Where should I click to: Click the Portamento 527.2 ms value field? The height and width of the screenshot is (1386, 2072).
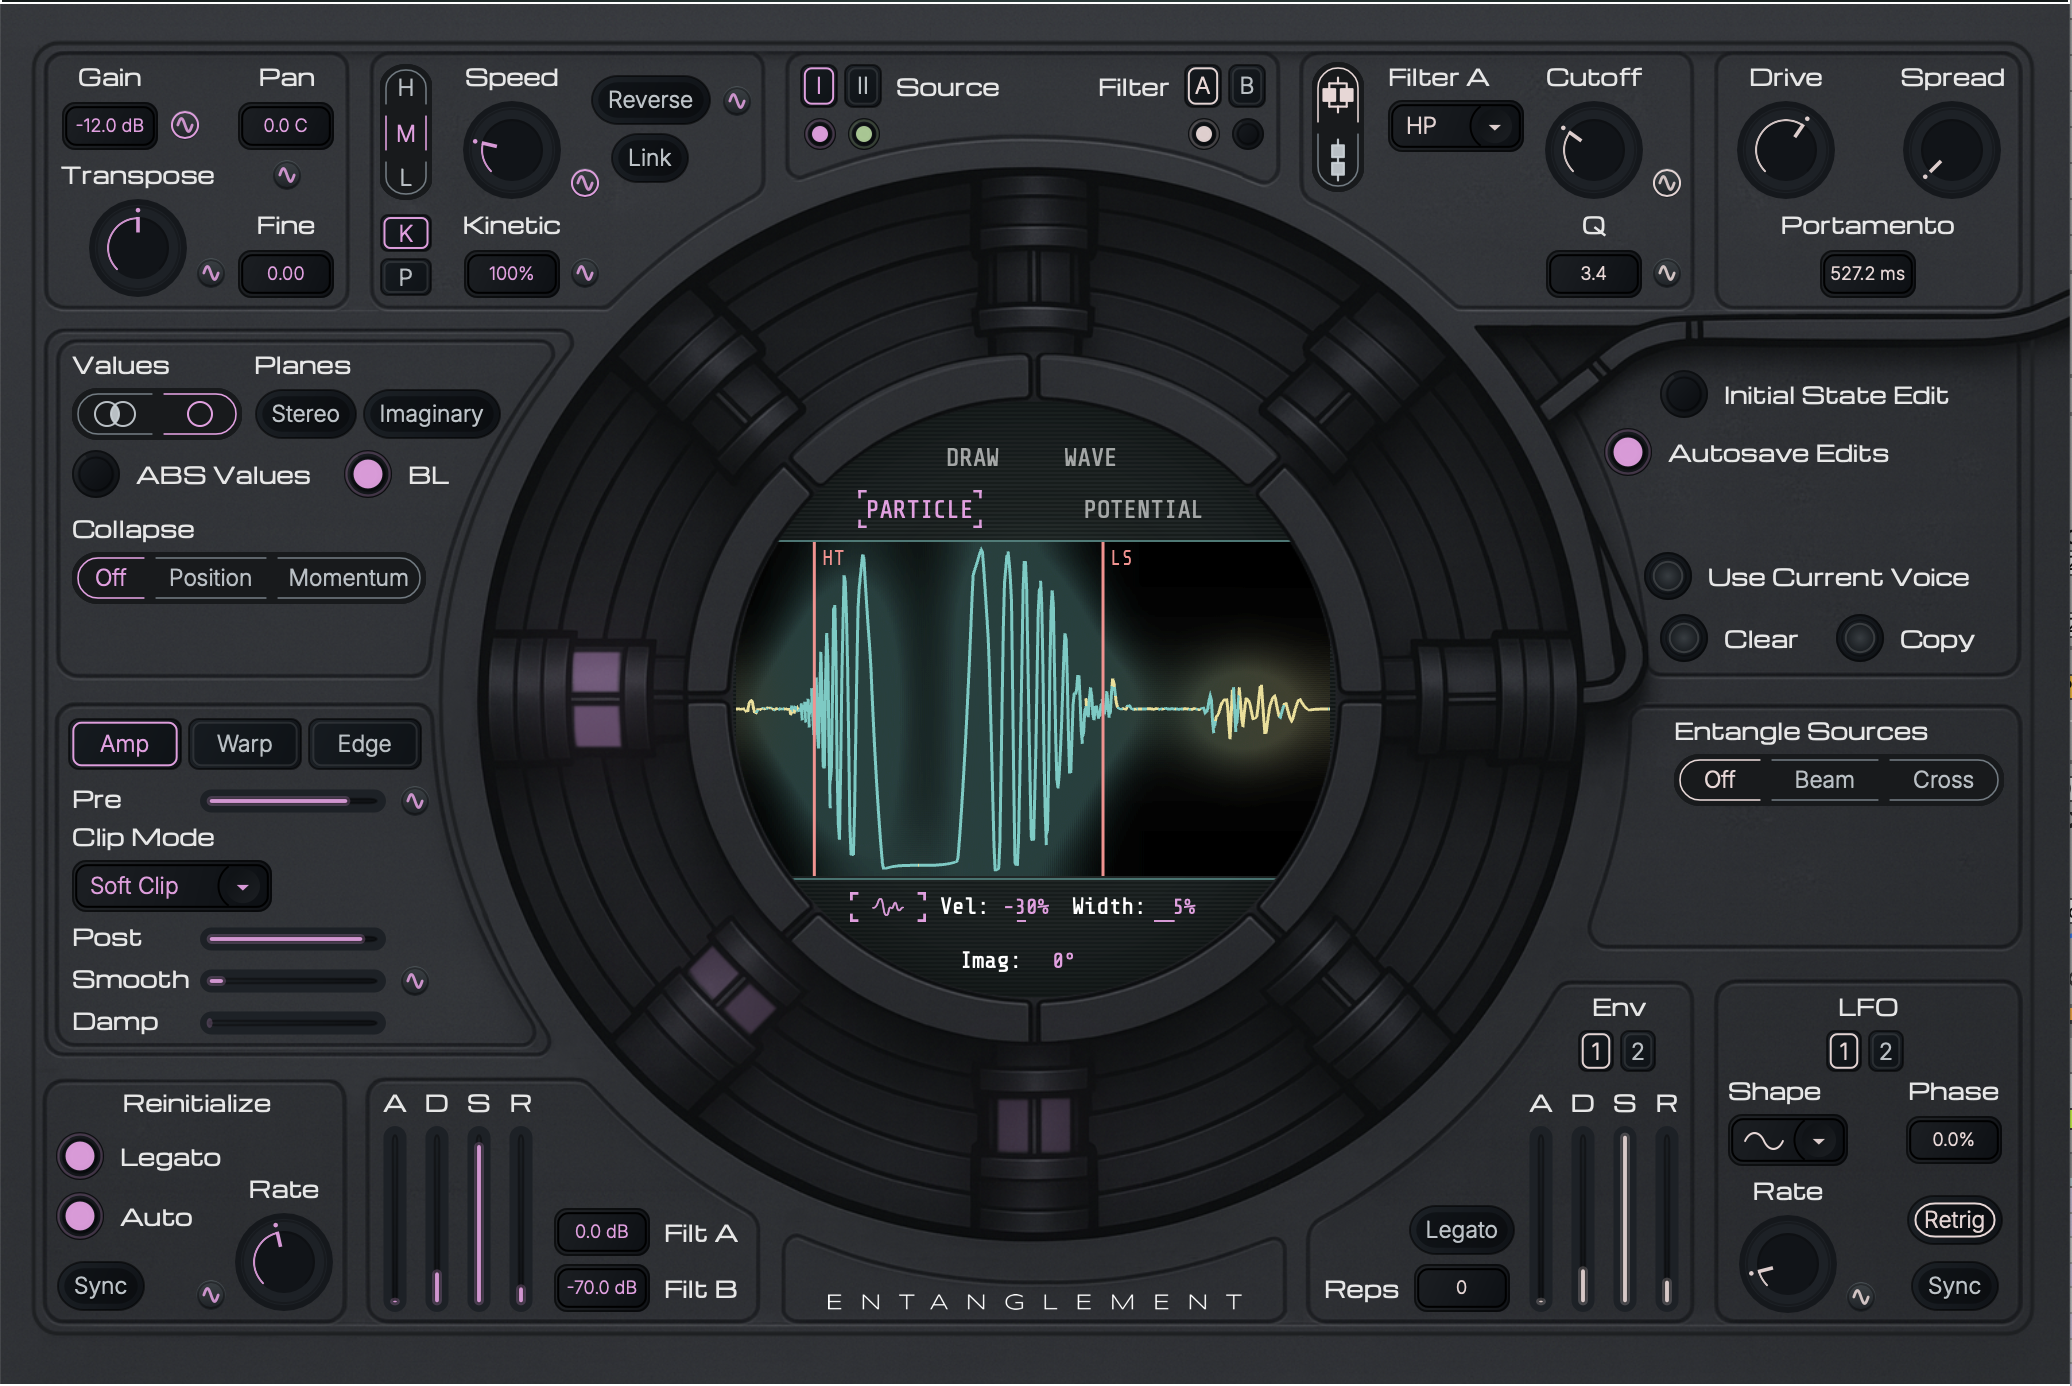(x=1866, y=274)
